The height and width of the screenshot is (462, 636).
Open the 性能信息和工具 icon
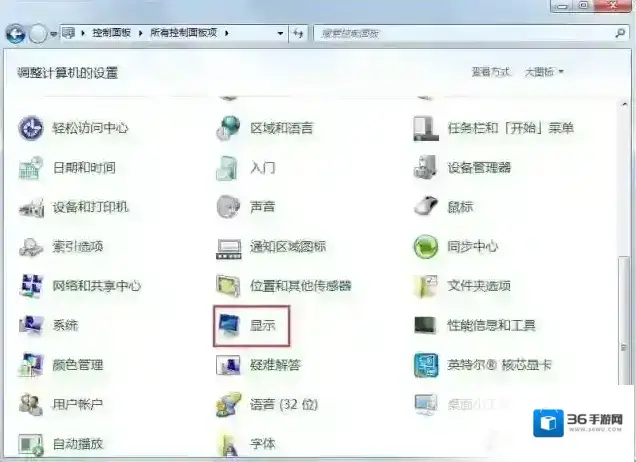[425, 325]
